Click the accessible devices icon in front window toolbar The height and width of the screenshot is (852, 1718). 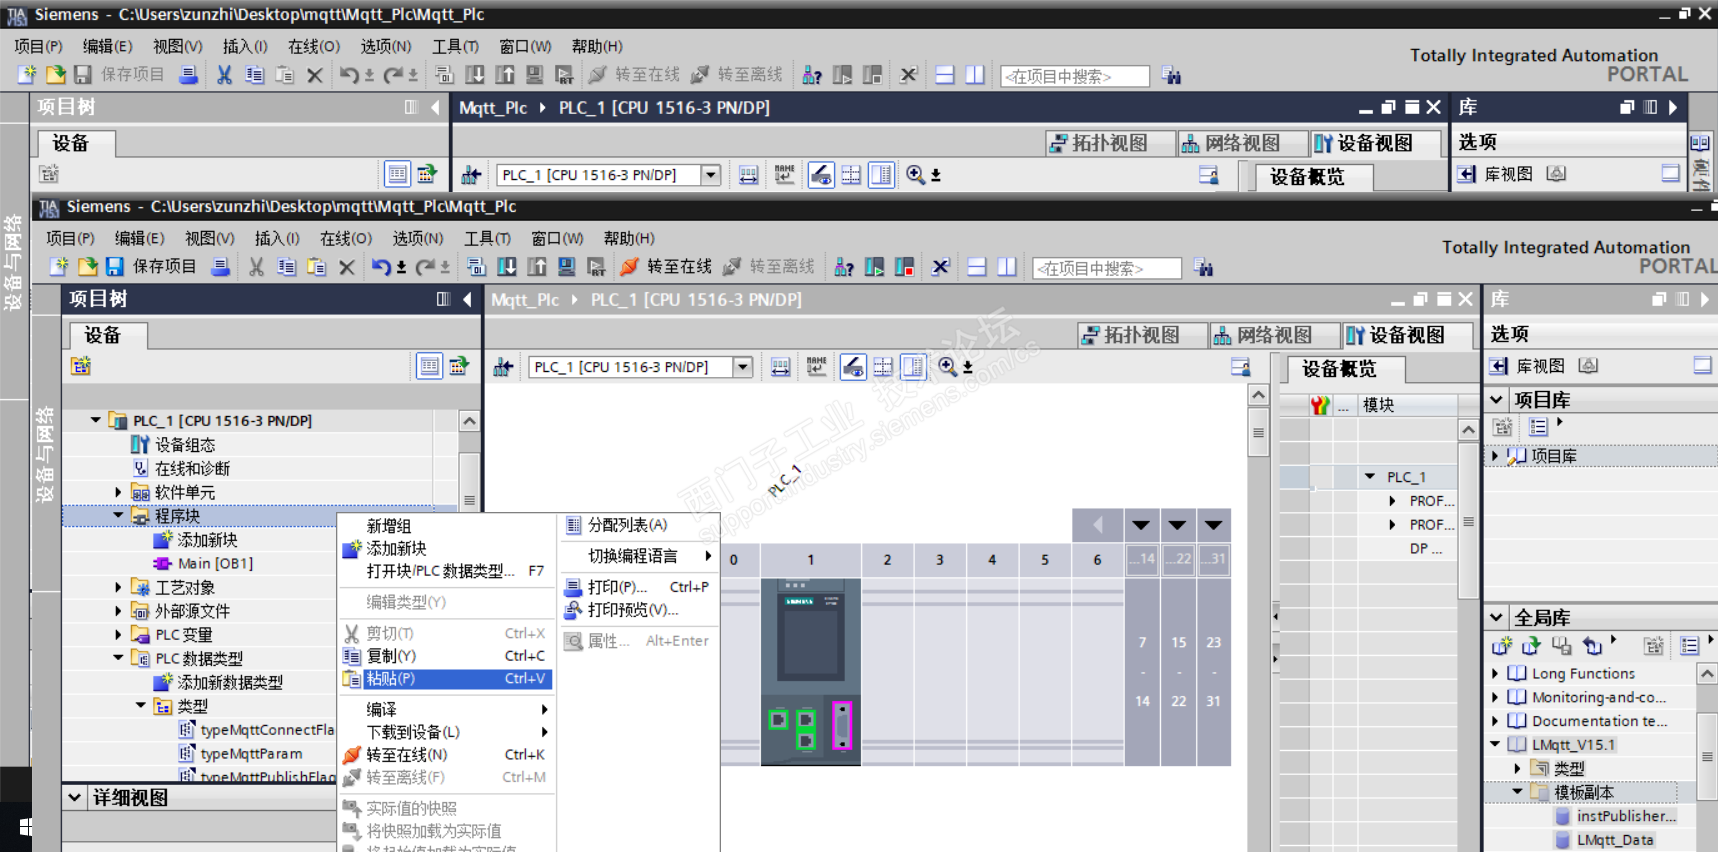(x=844, y=267)
